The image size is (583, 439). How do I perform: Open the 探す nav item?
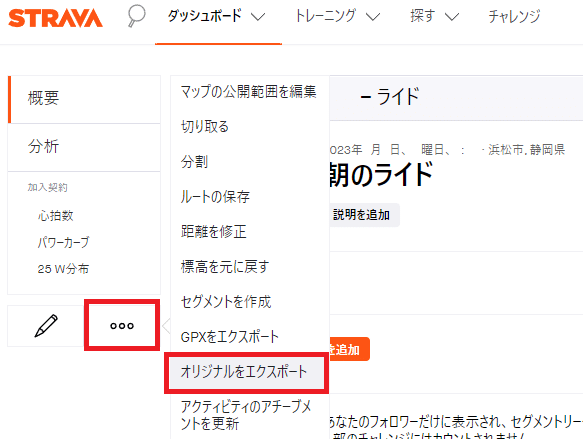tap(423, 16)
